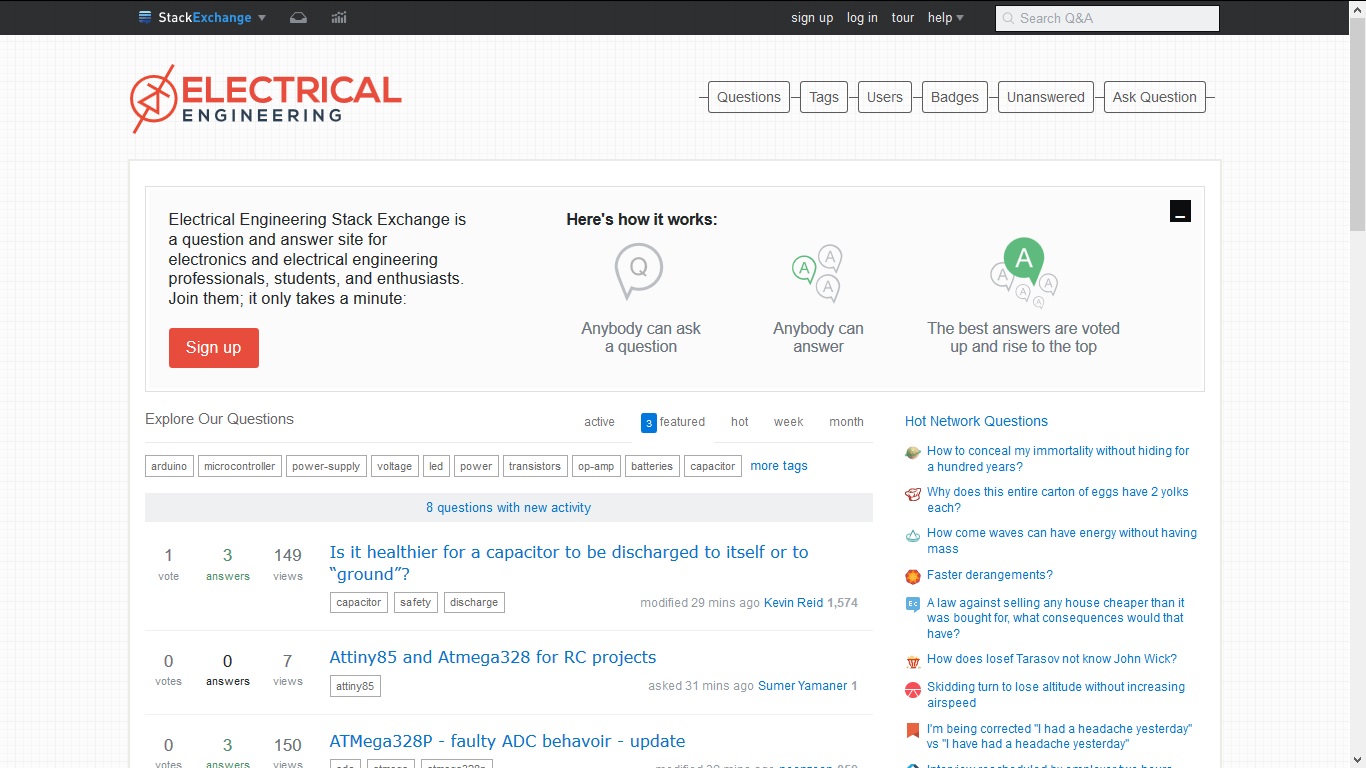Screen dimensions: 1366x768
Task: Switch to the active questions tab
Action: click(x=599, y=422)
